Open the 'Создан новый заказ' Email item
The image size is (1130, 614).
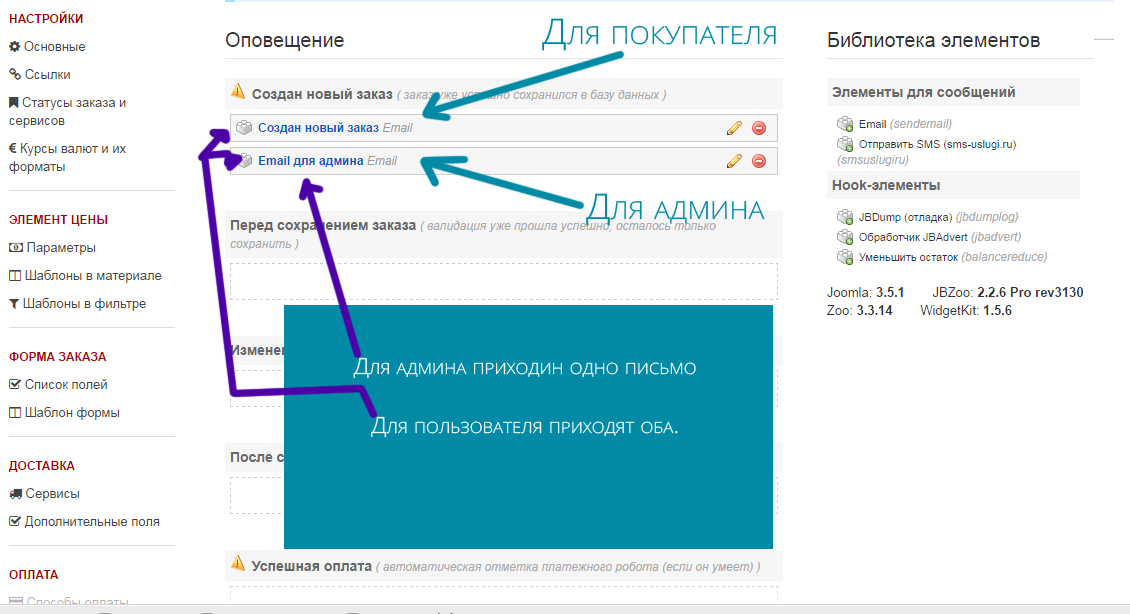[x=318, y=128]
